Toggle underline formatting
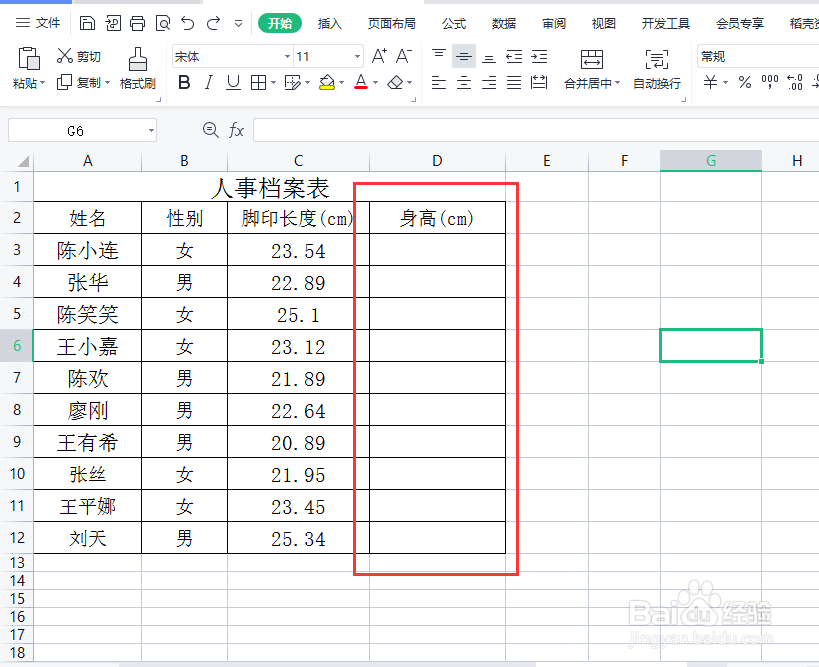Viewport: 819px width, 667px height. tap(233, 82)
